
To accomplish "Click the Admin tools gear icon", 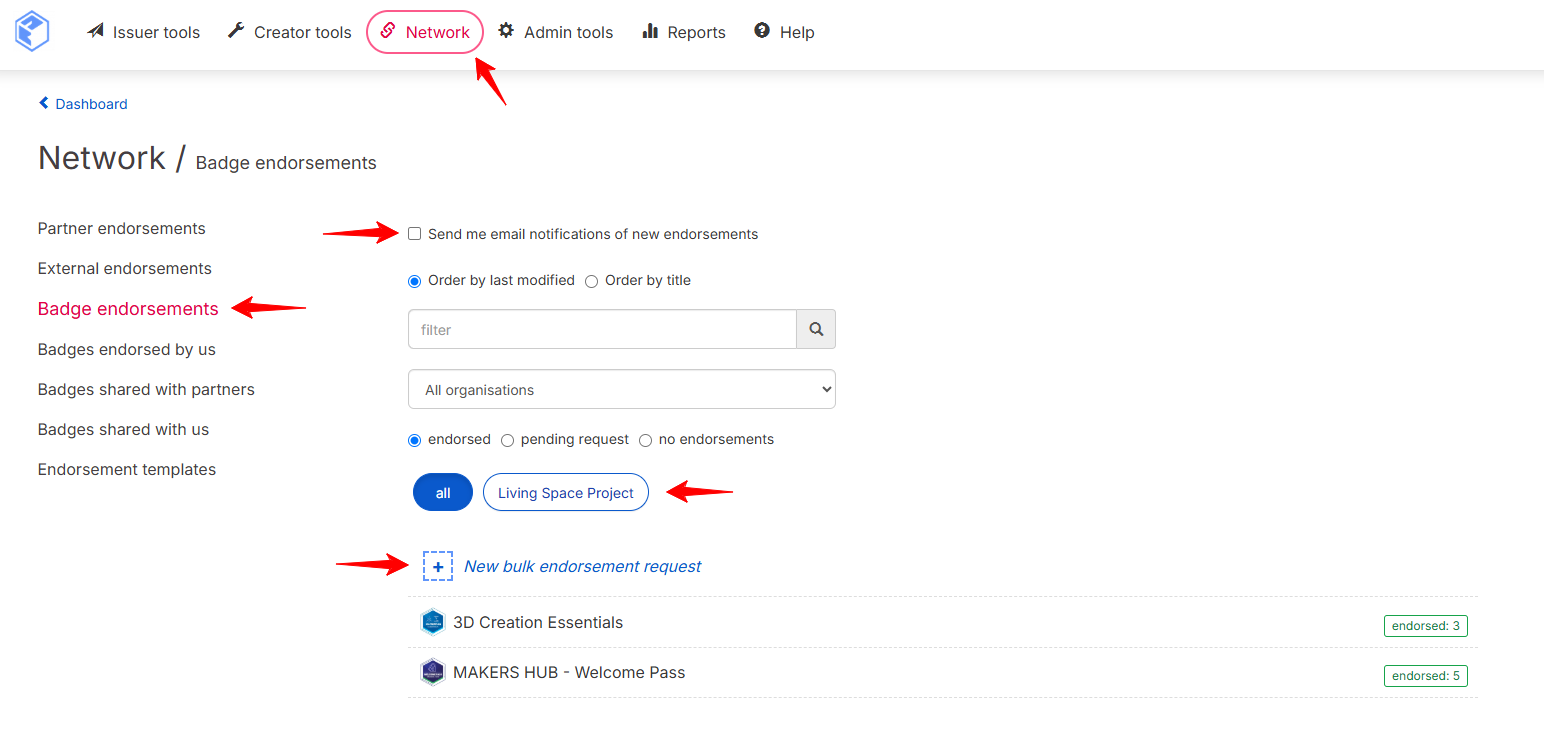I will pyautogui.click(x=506, y=31).
